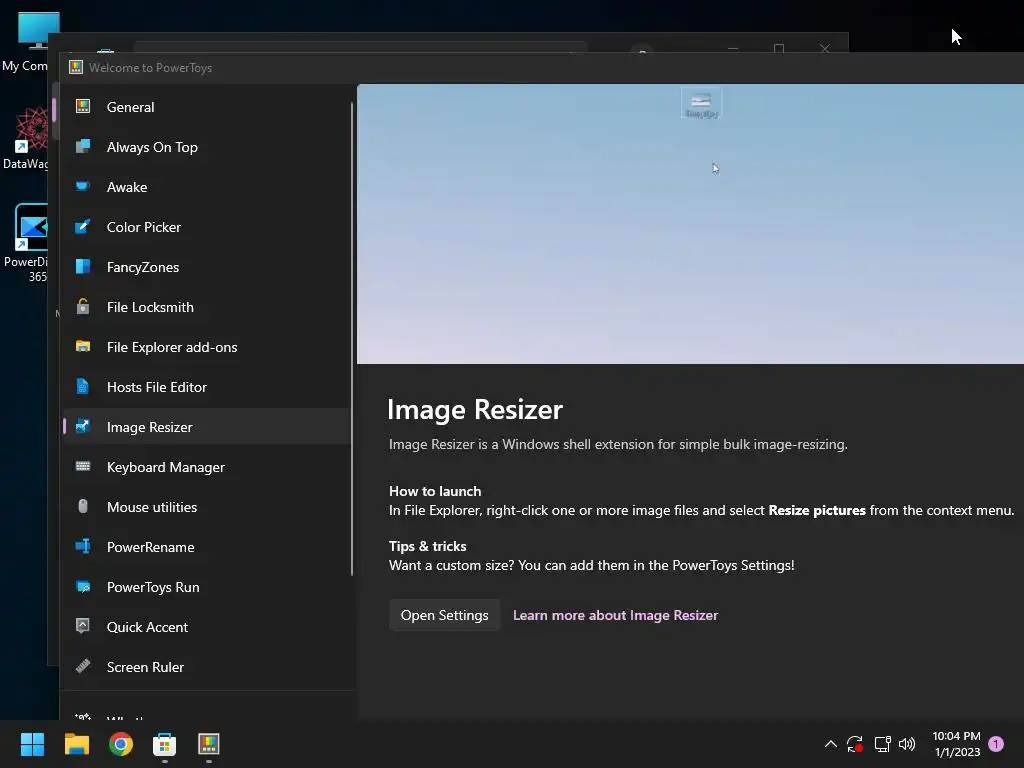
Task: Open the General page
Action: click(x=206, y=107)
